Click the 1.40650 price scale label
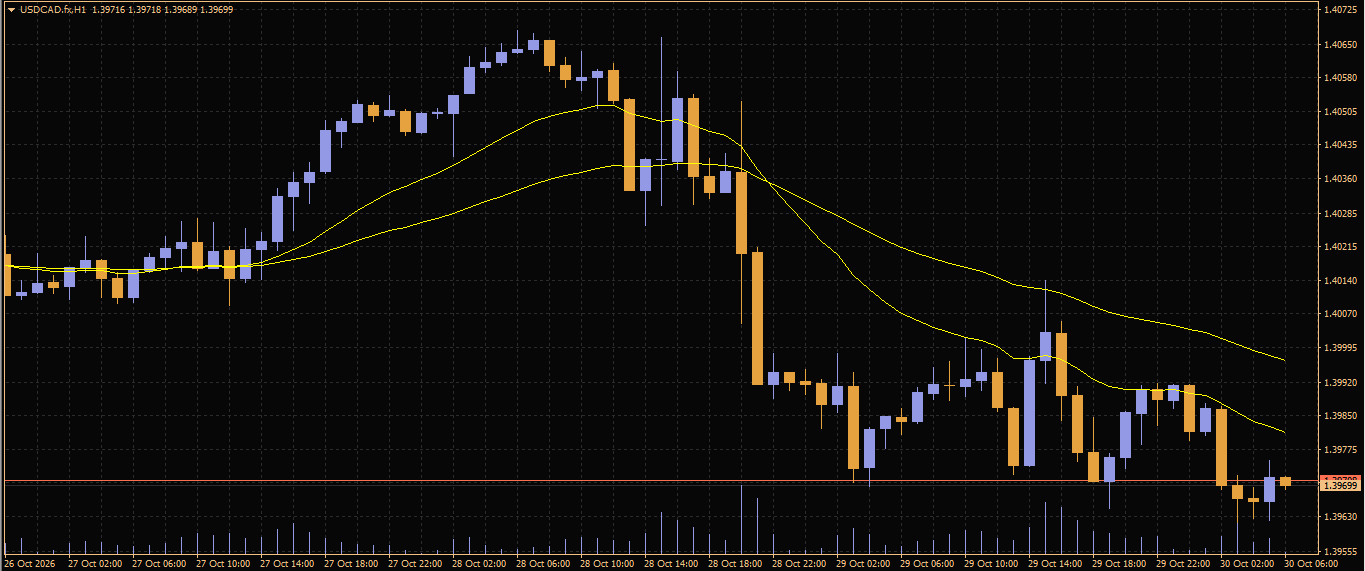 [x=1339, y=44]
